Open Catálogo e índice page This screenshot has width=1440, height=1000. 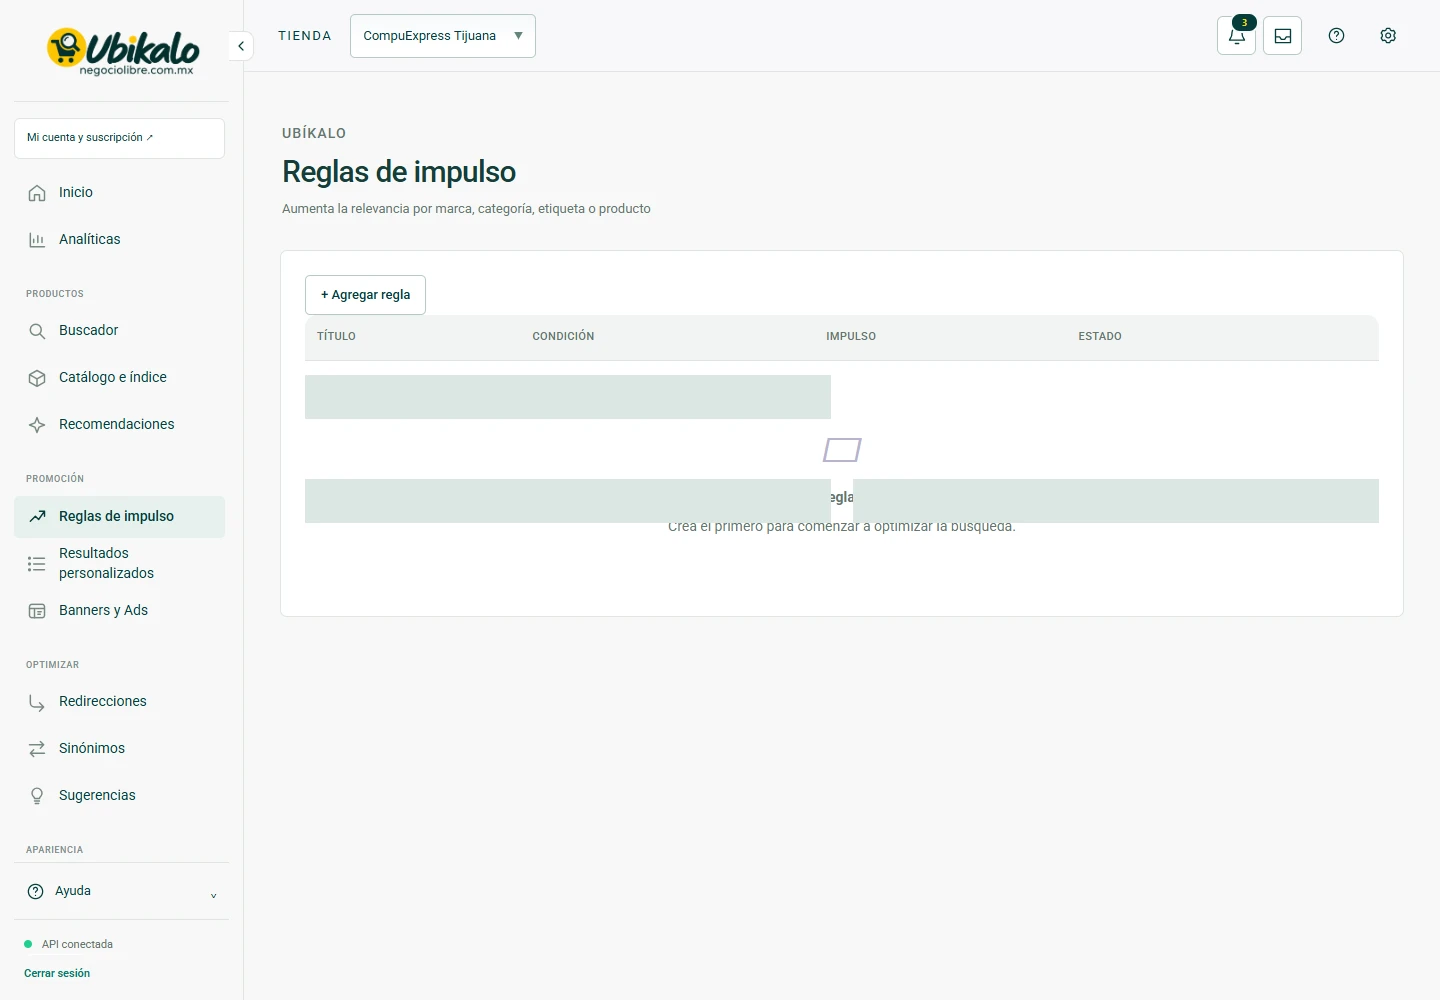point(119,378)
